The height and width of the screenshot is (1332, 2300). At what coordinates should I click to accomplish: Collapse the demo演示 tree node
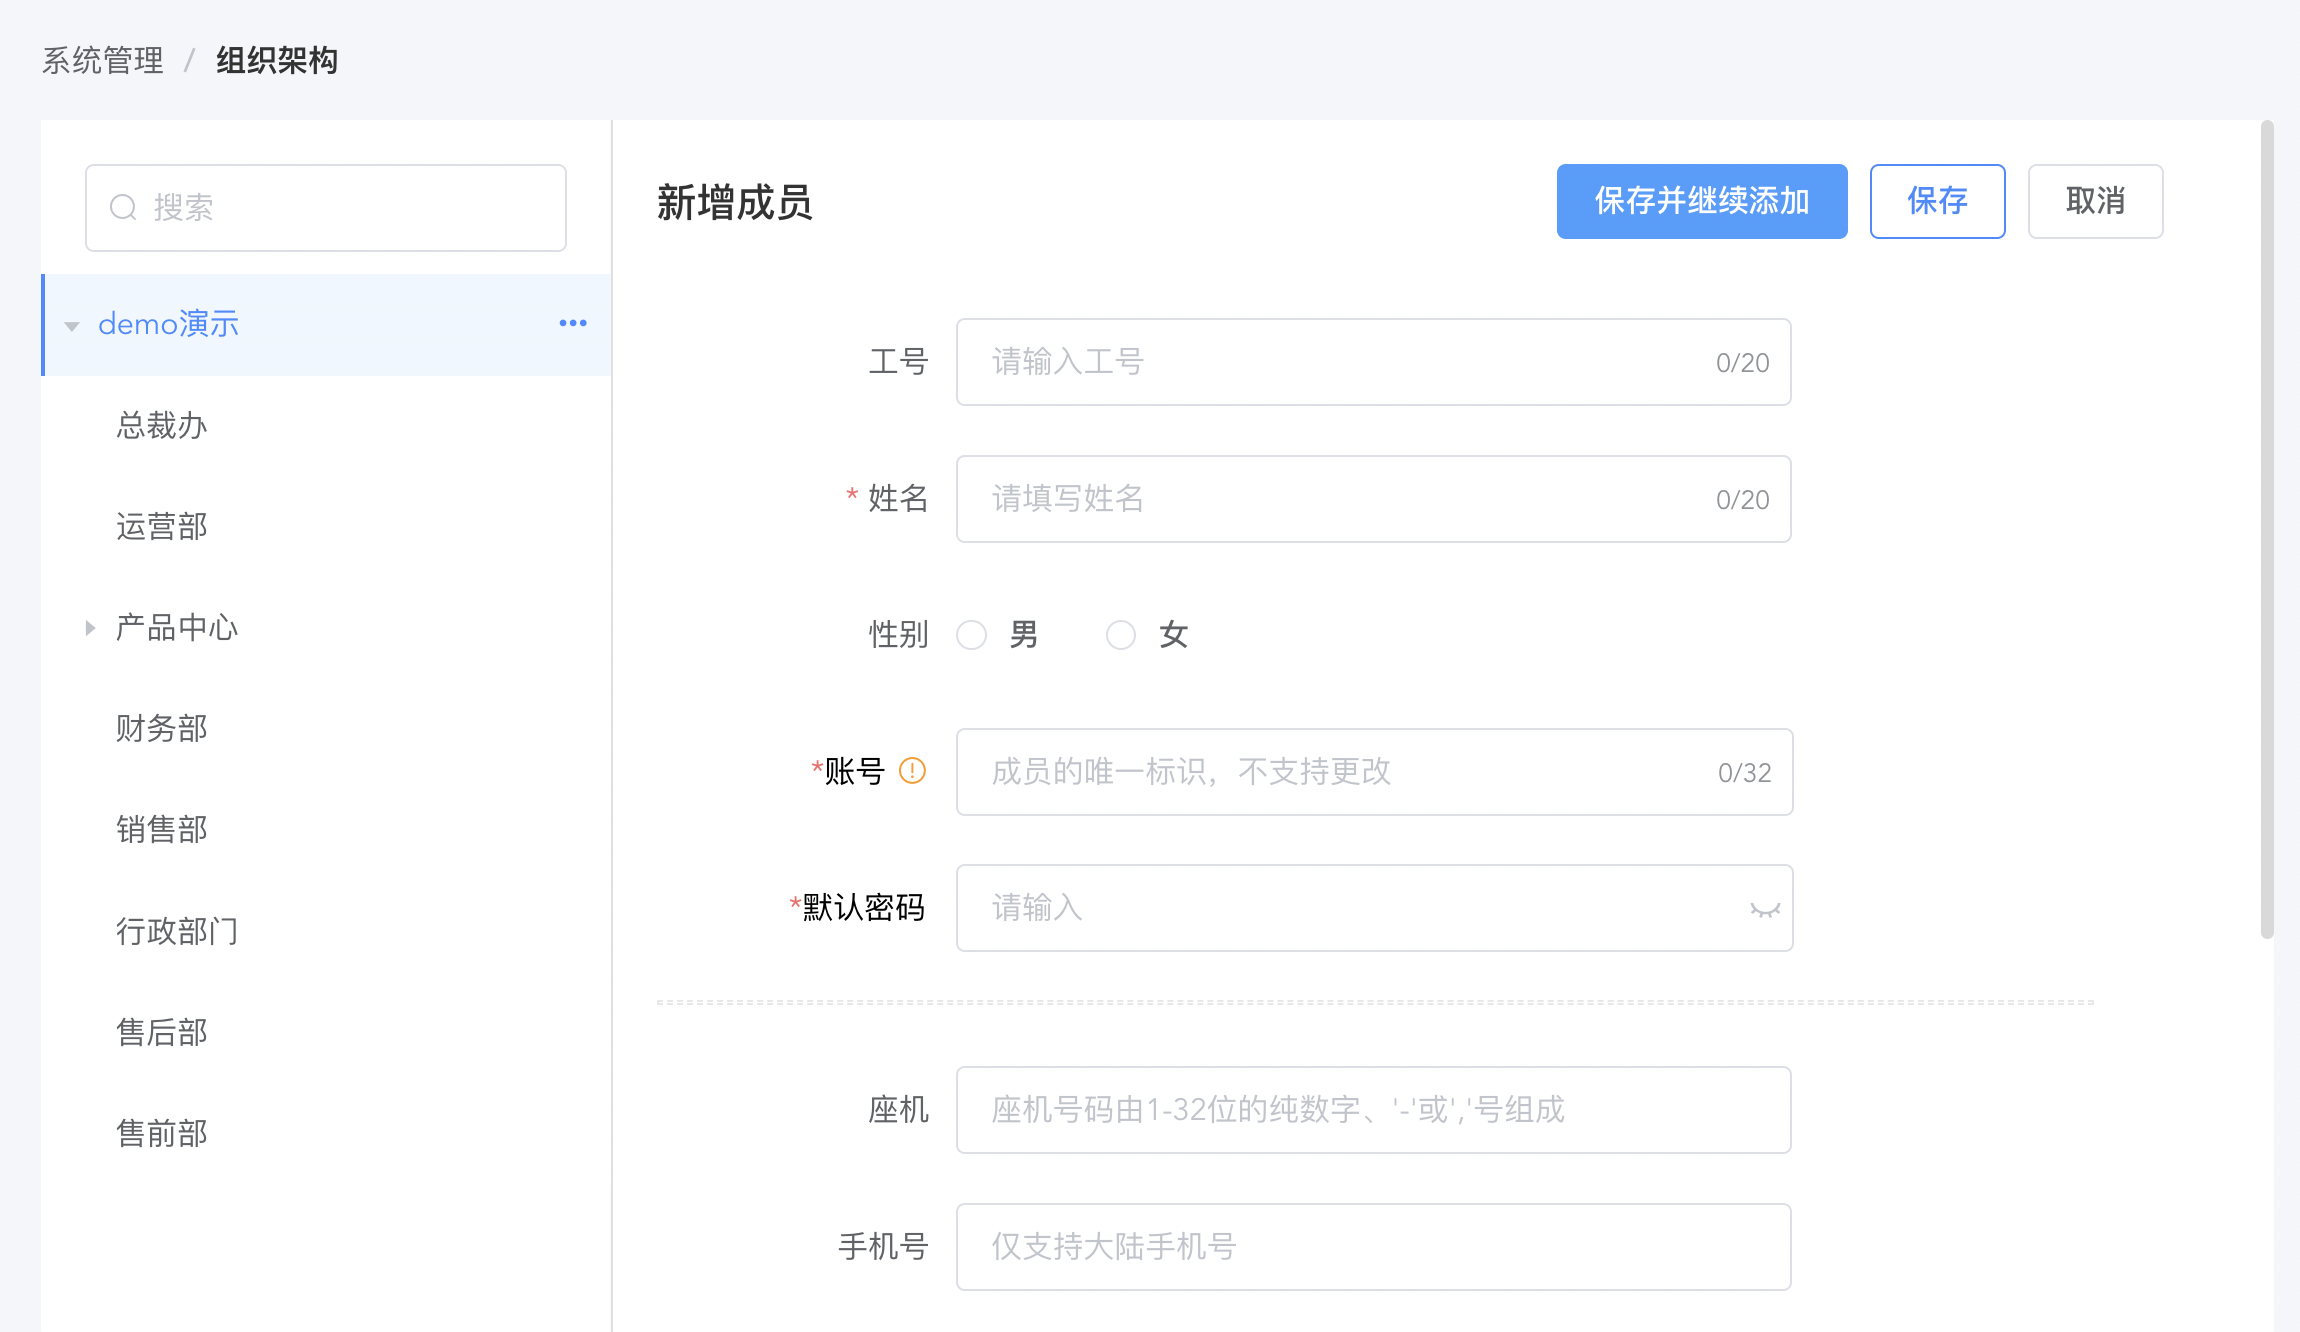(x=72, y=326)
